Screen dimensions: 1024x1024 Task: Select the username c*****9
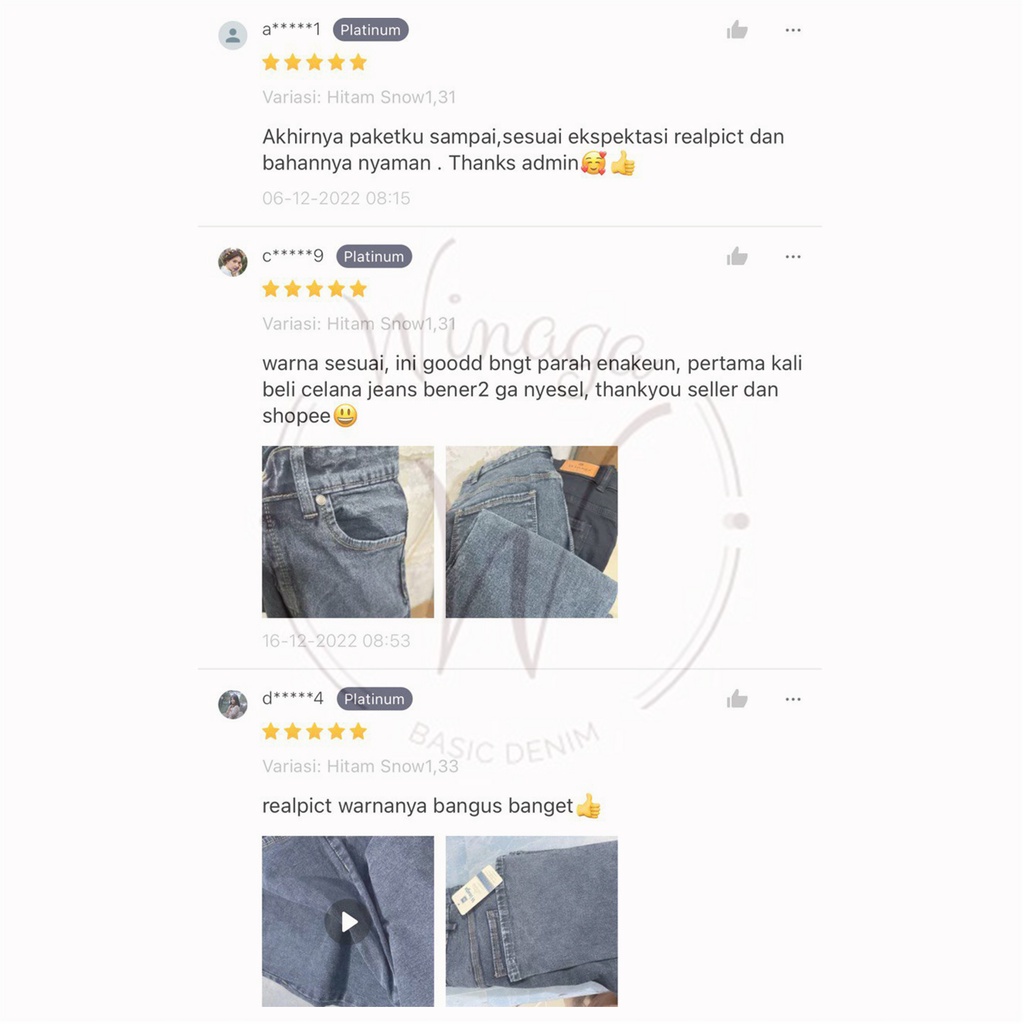[293, 256]
